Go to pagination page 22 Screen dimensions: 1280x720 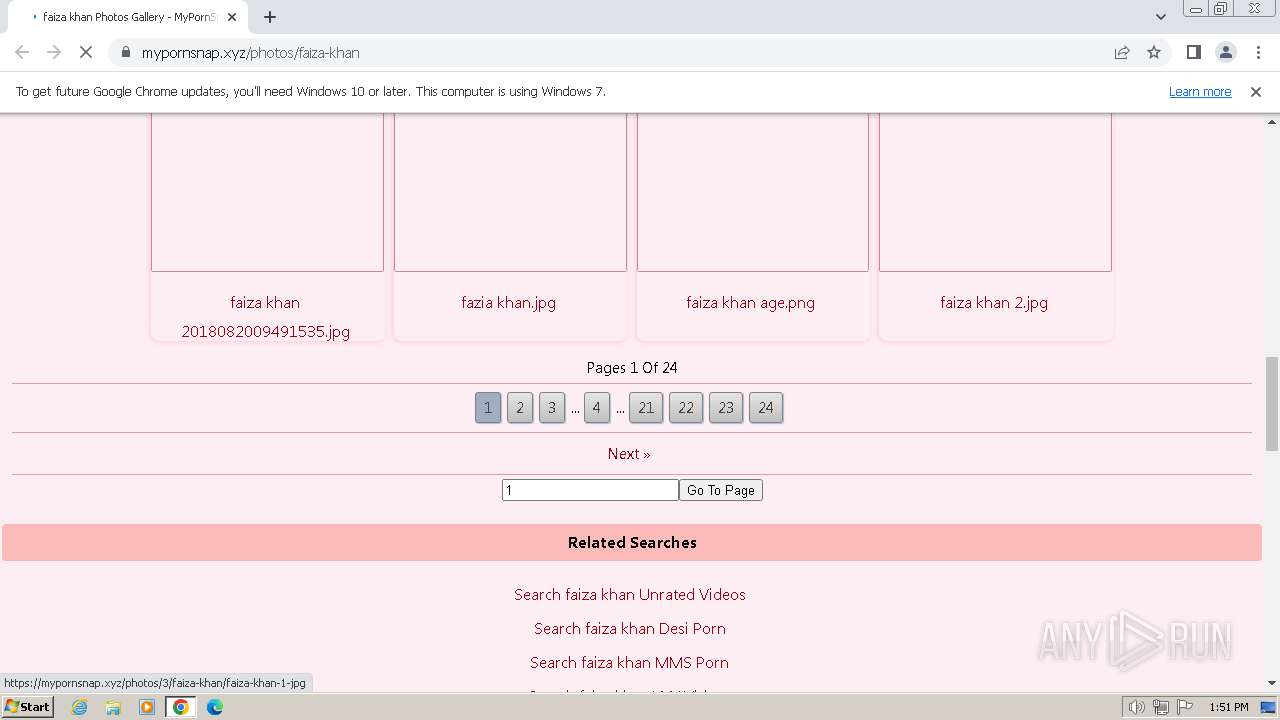(x=686, y=408)
